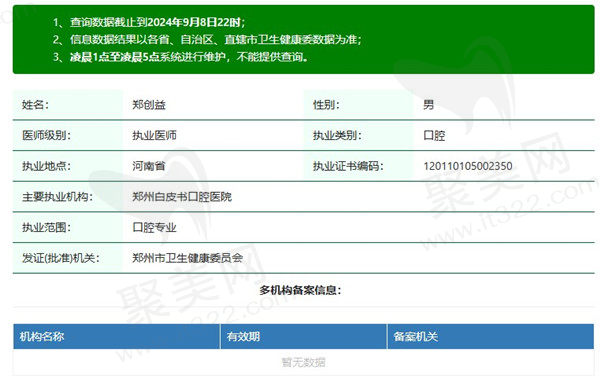Select 郑州白皮书口腔医院 institution name

[x=182, y=197]
